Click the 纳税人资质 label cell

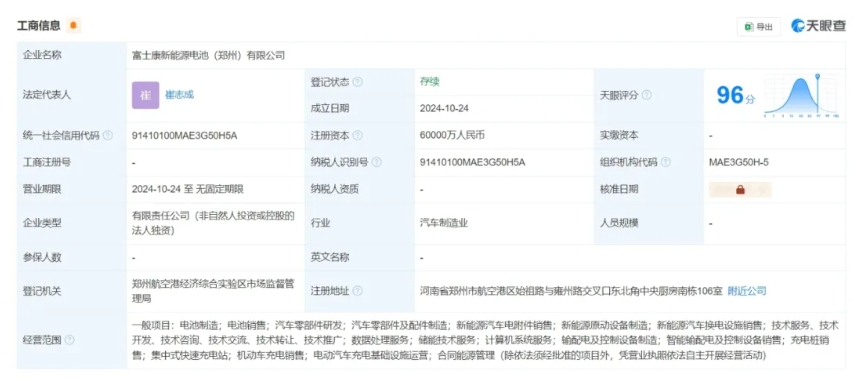point(360,189)
